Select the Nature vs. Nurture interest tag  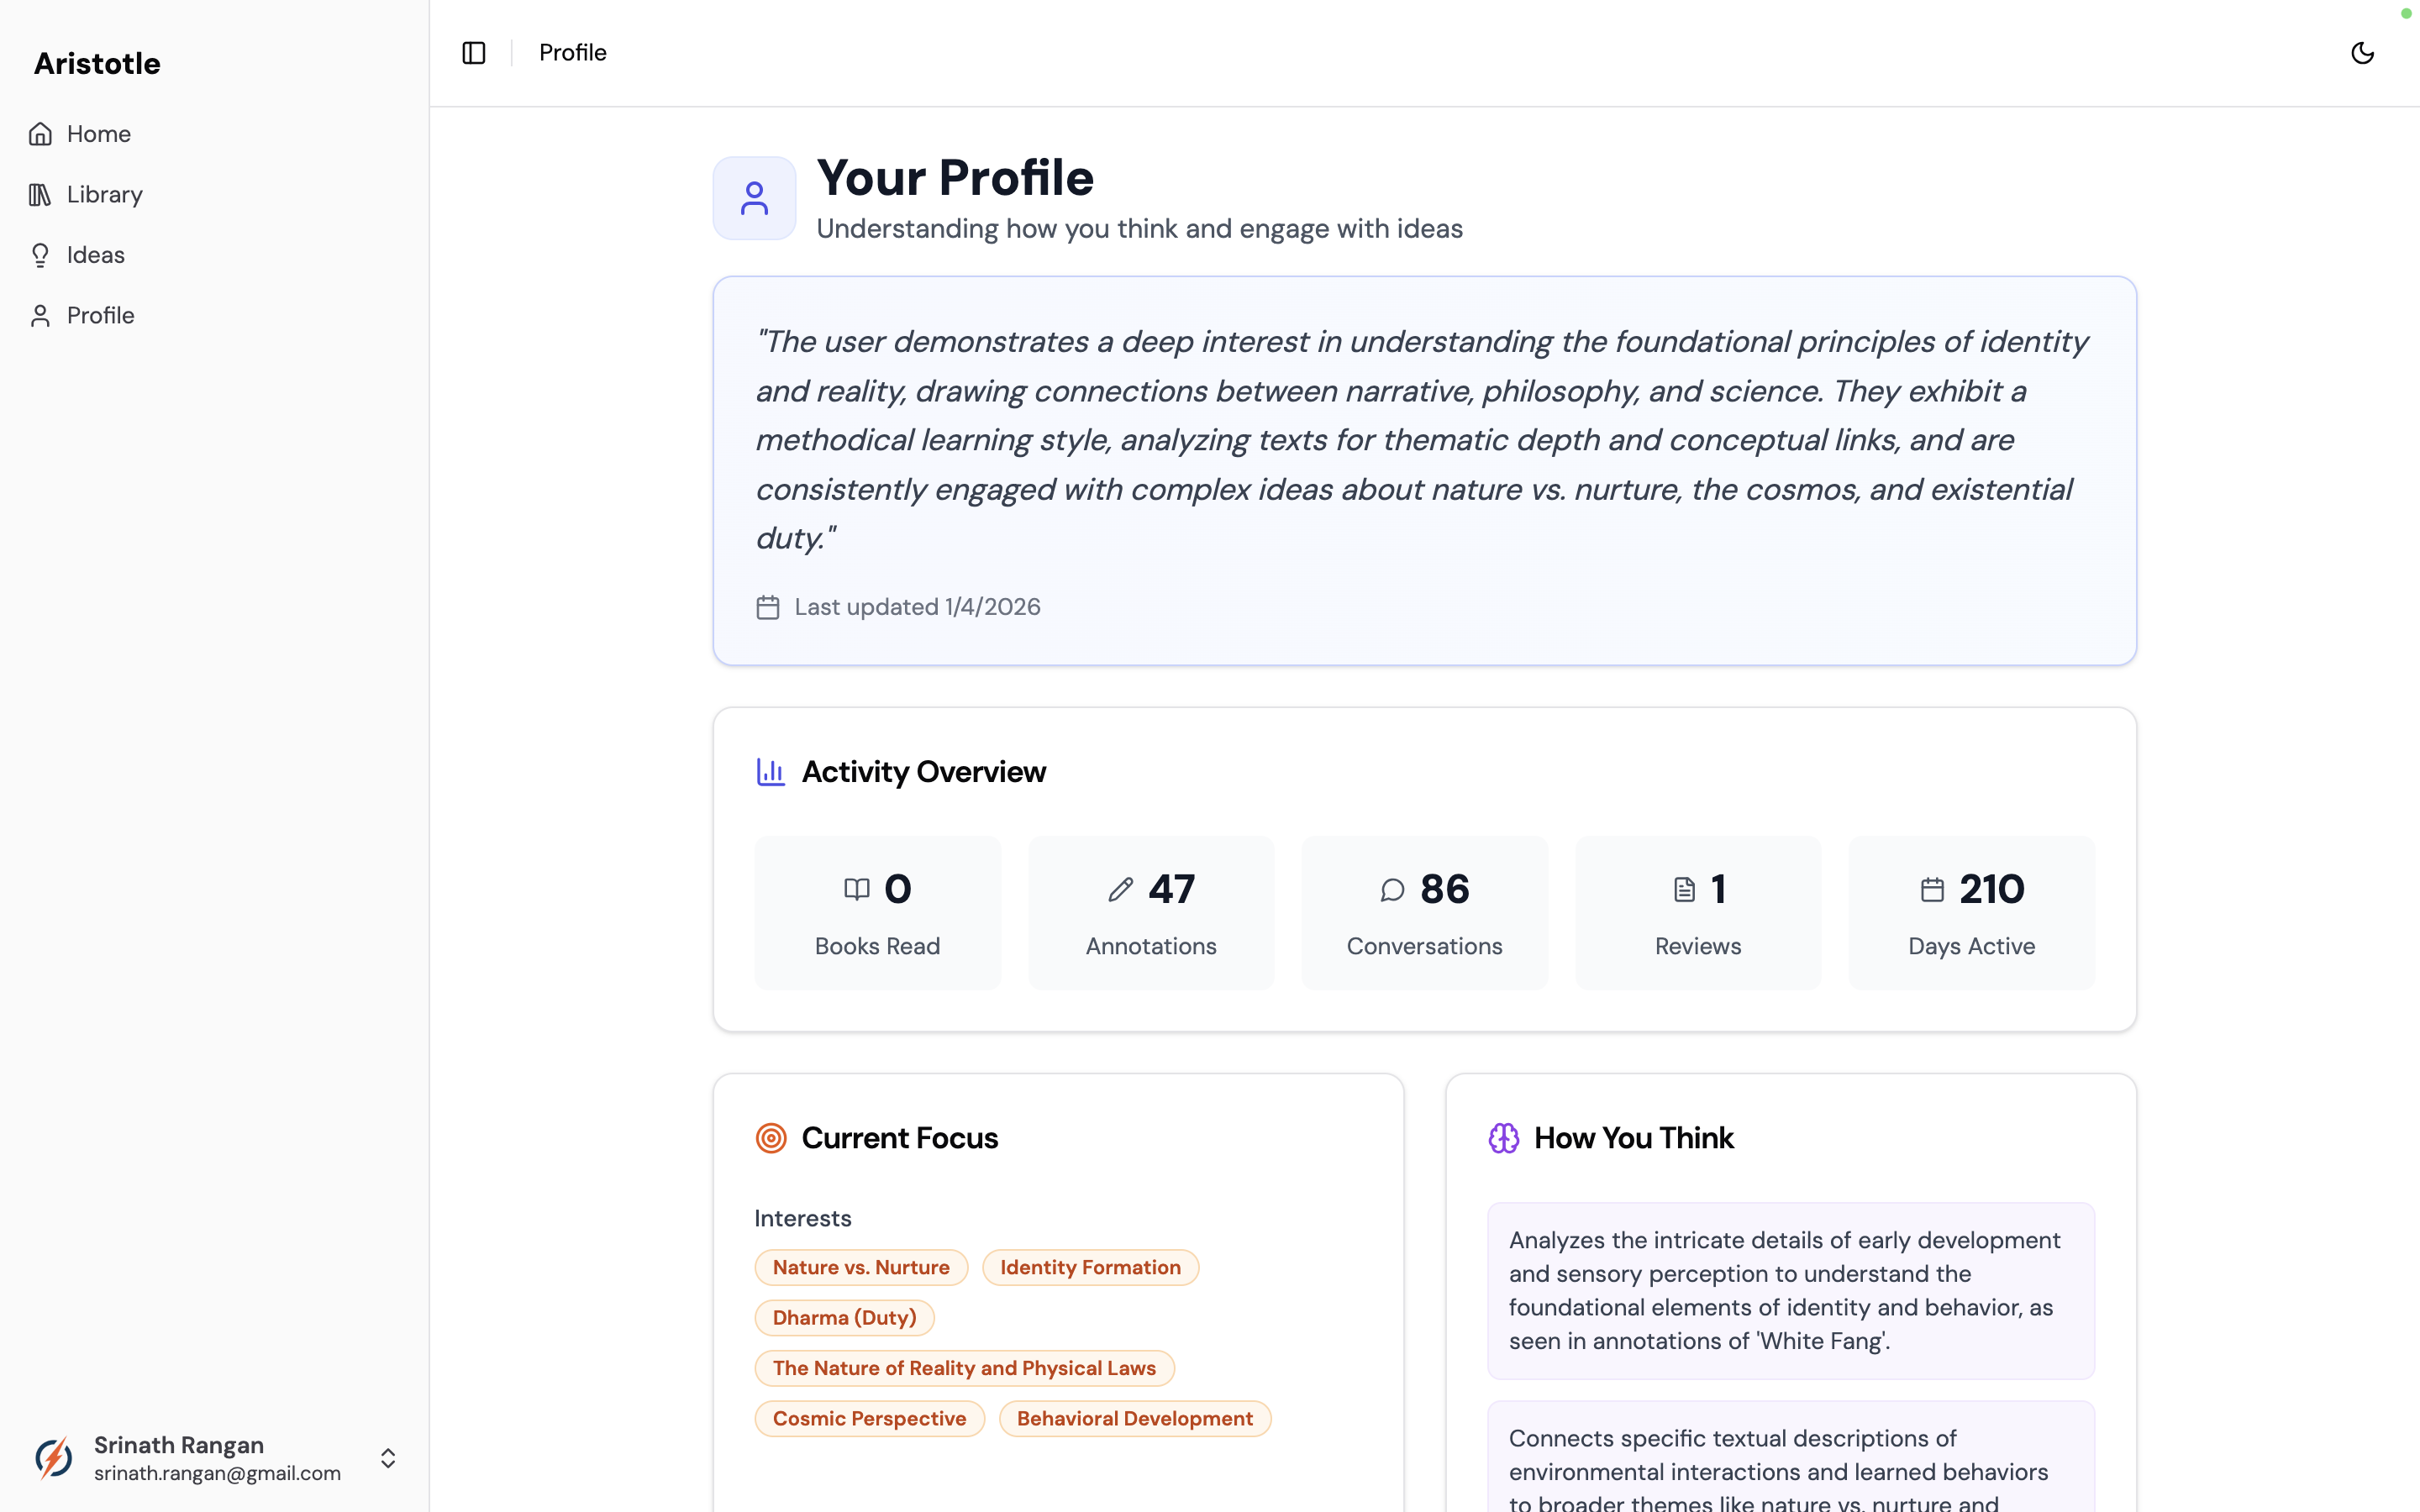point(860,1267)
